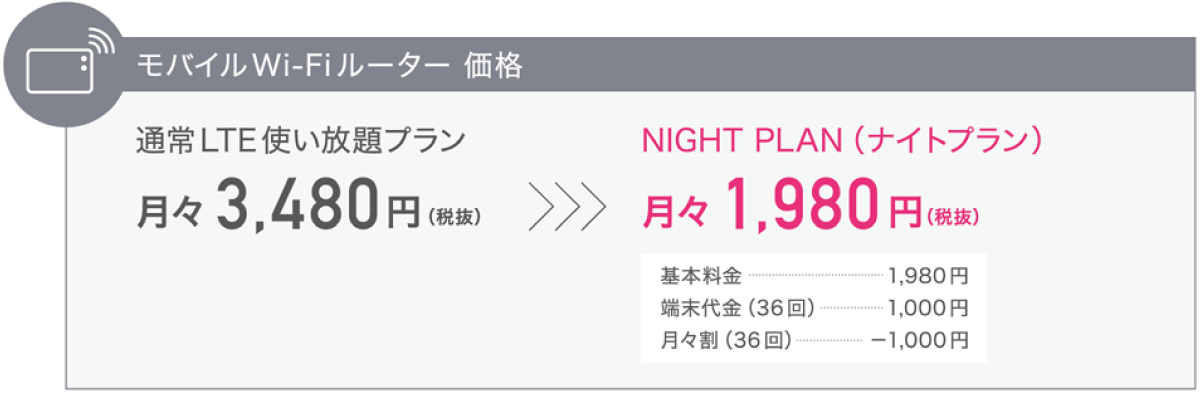The height and width of the screenshot is (401, 1200).
Task: Click the gray (税抜) note beside 3,480円
Action: (454, 215)
